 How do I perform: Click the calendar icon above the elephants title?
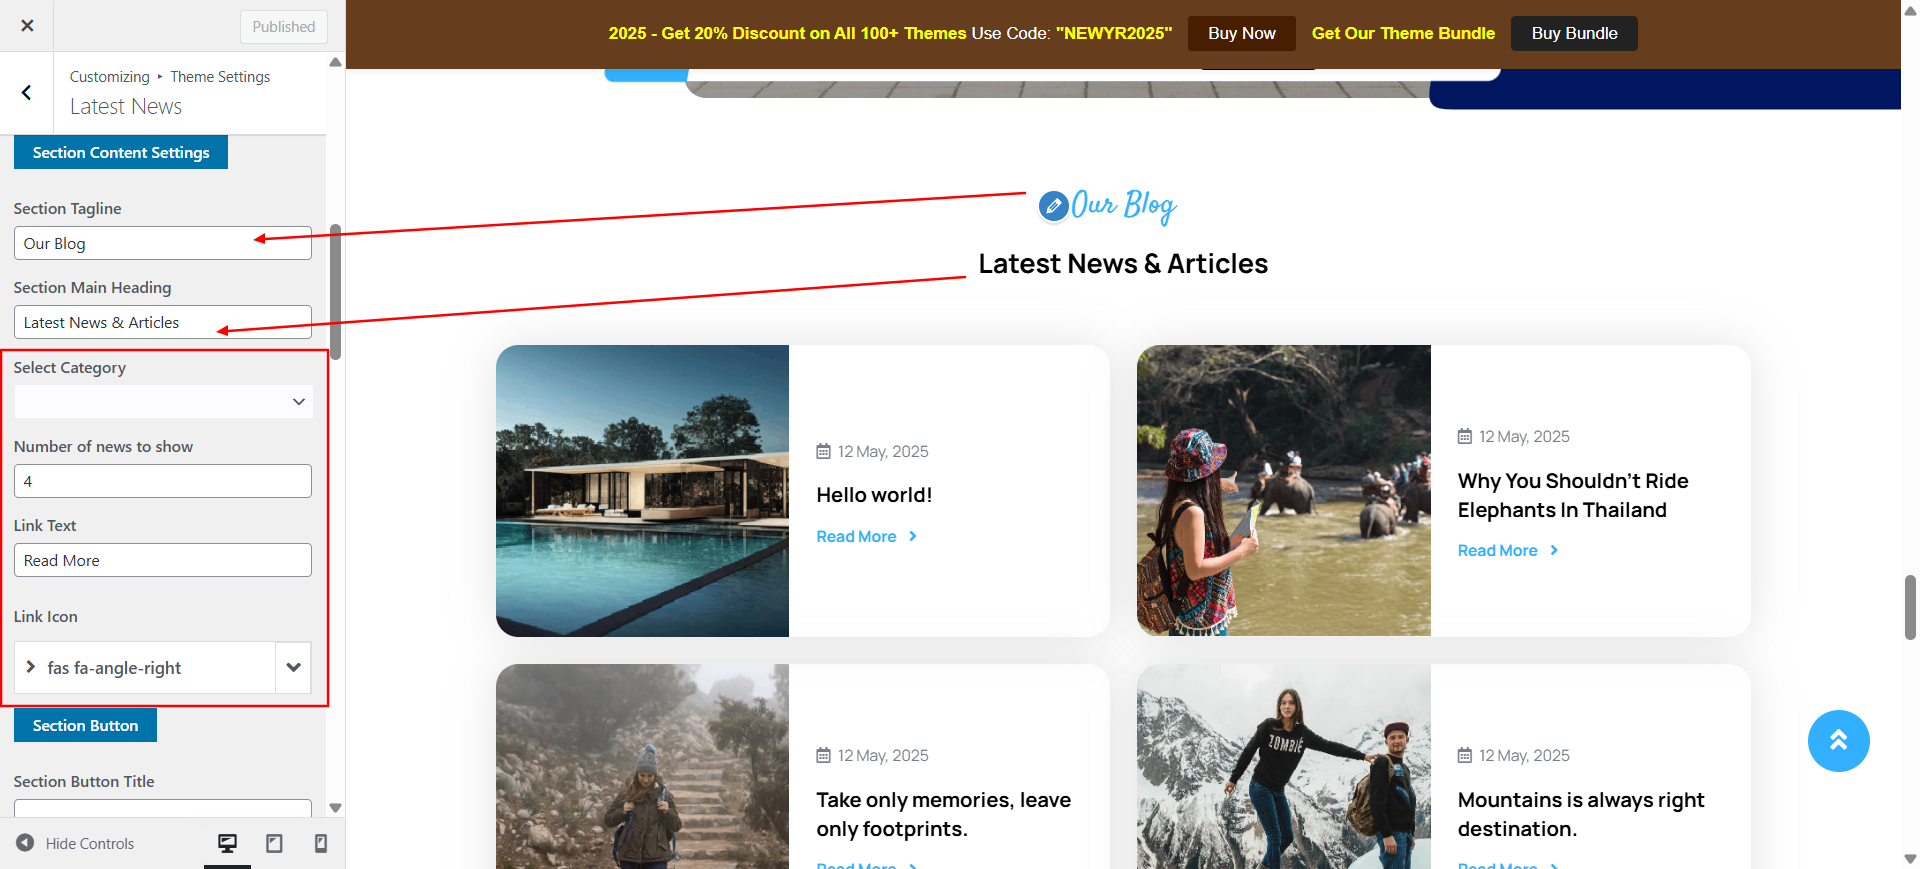[x=1464, y=437]
